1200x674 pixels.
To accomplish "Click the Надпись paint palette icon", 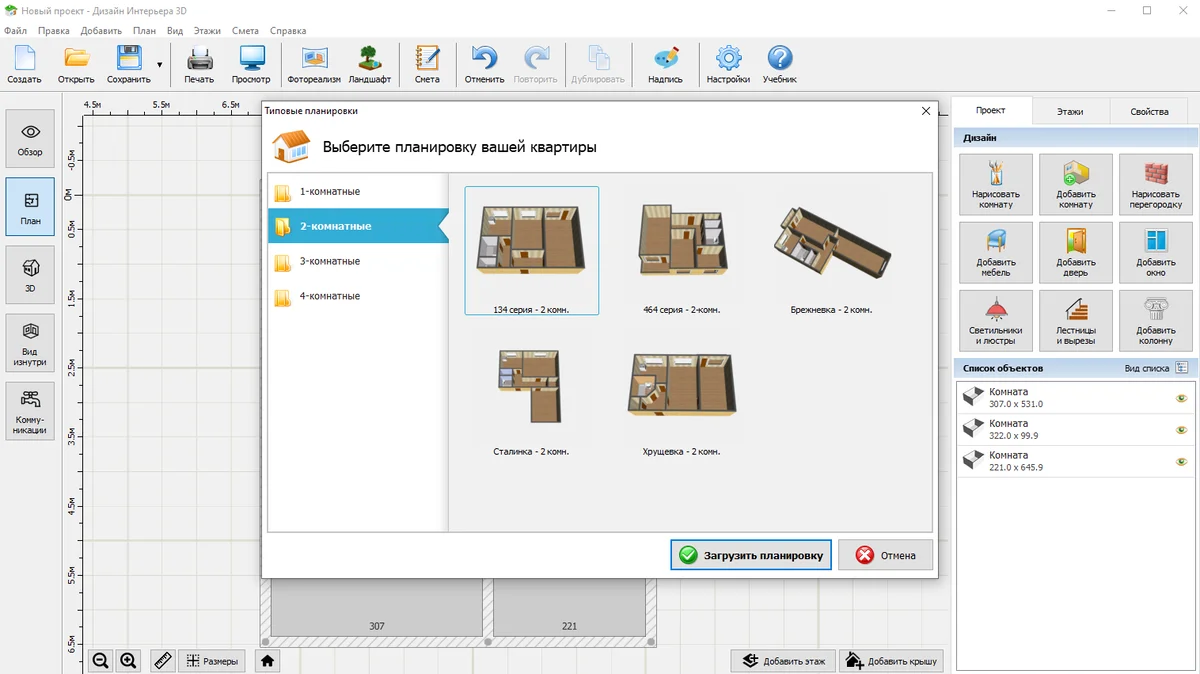I will tap(665, 63).
